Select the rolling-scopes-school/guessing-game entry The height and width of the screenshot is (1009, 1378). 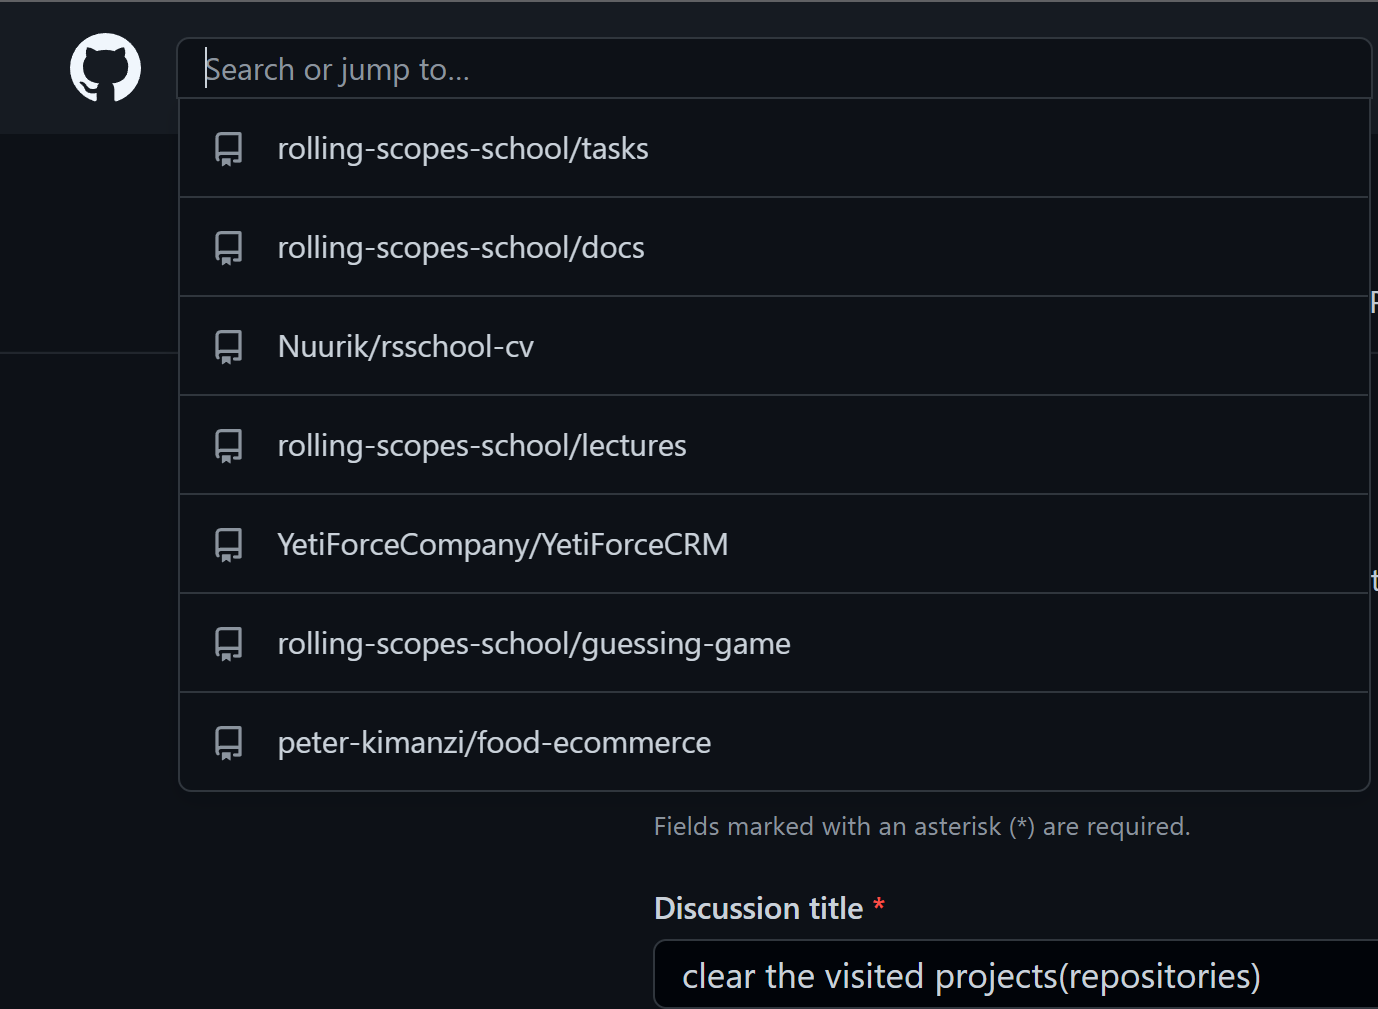pos(533,643)
